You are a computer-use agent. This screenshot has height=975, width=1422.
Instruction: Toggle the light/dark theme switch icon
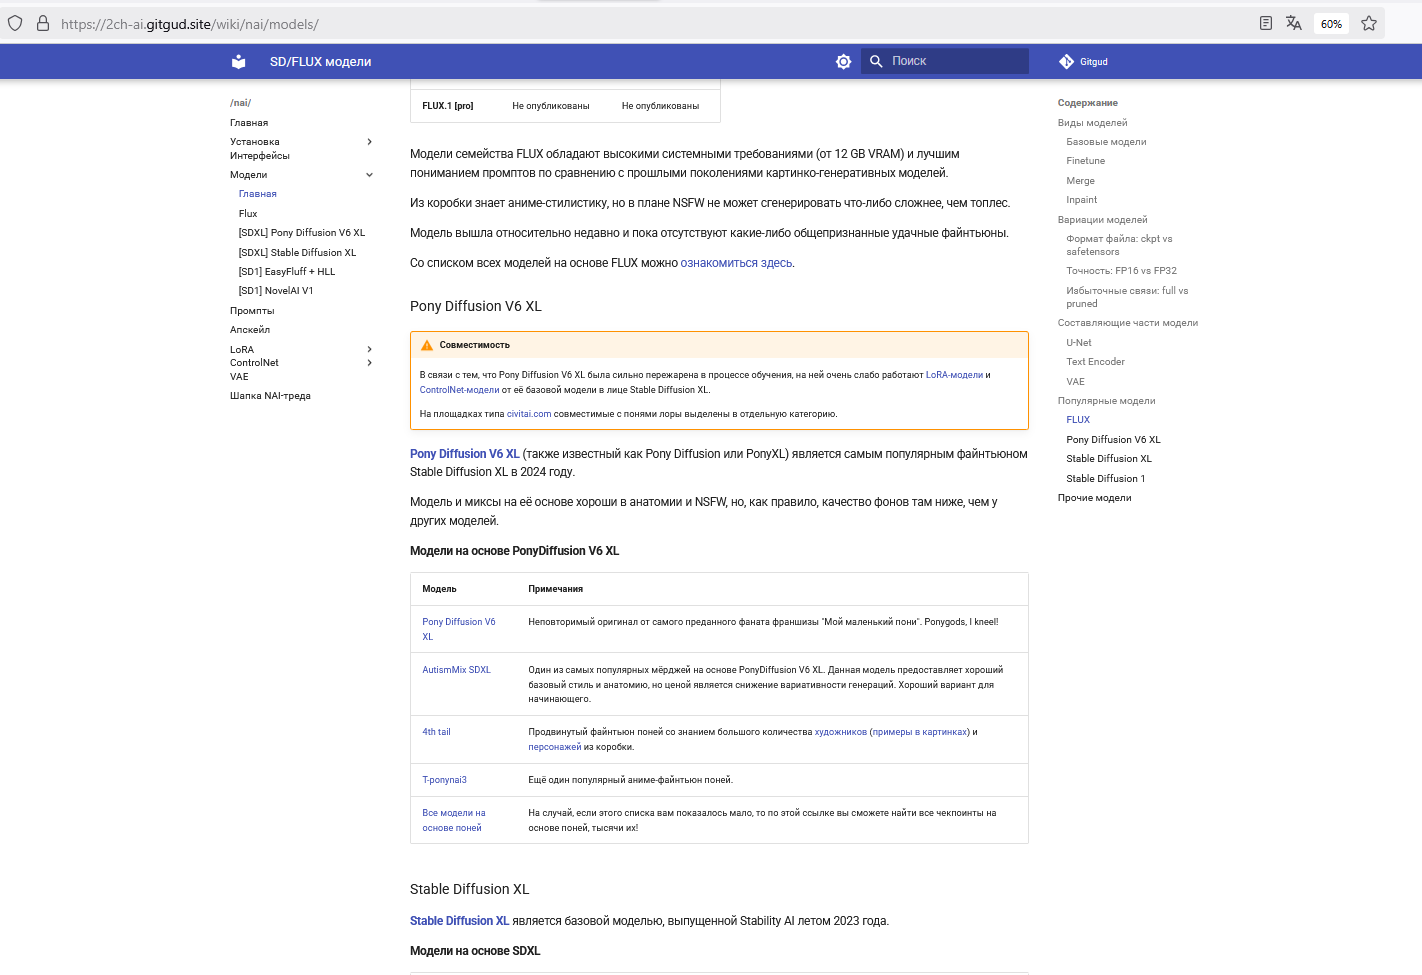[x=844, y=62]
